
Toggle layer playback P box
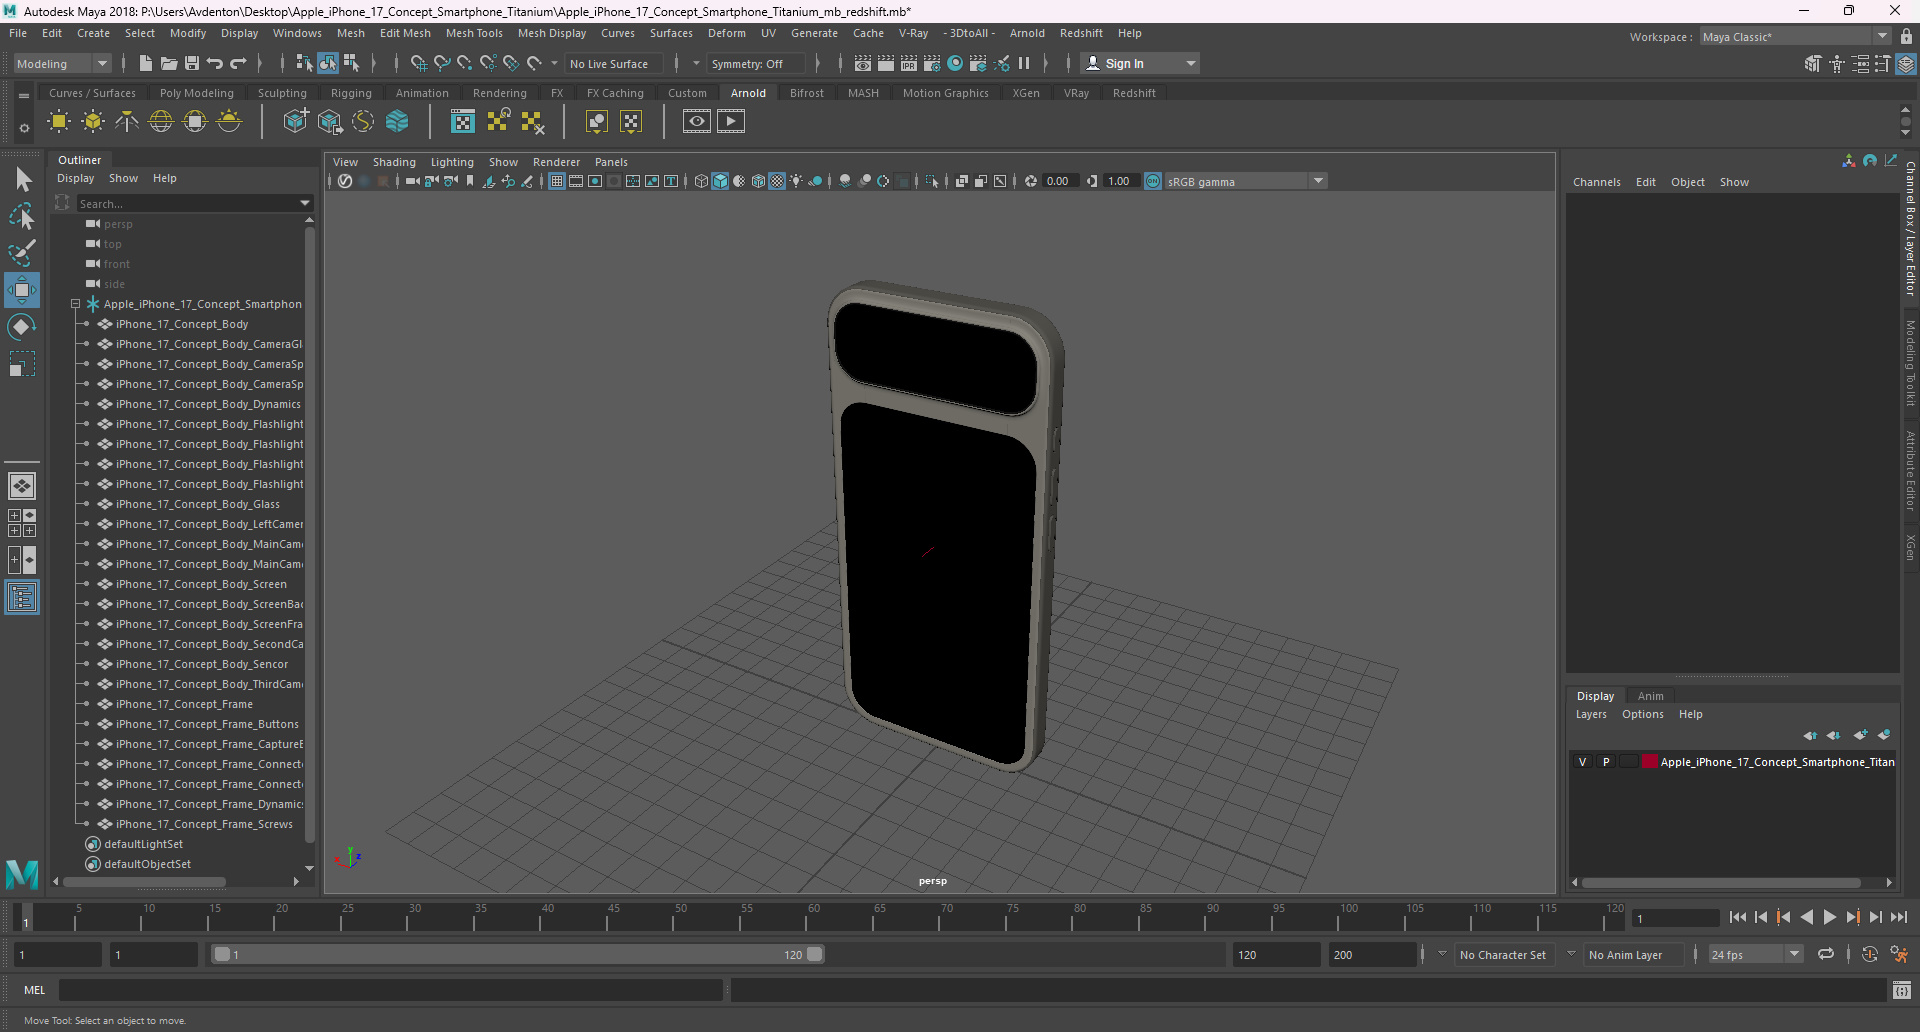click(1606, 762)
